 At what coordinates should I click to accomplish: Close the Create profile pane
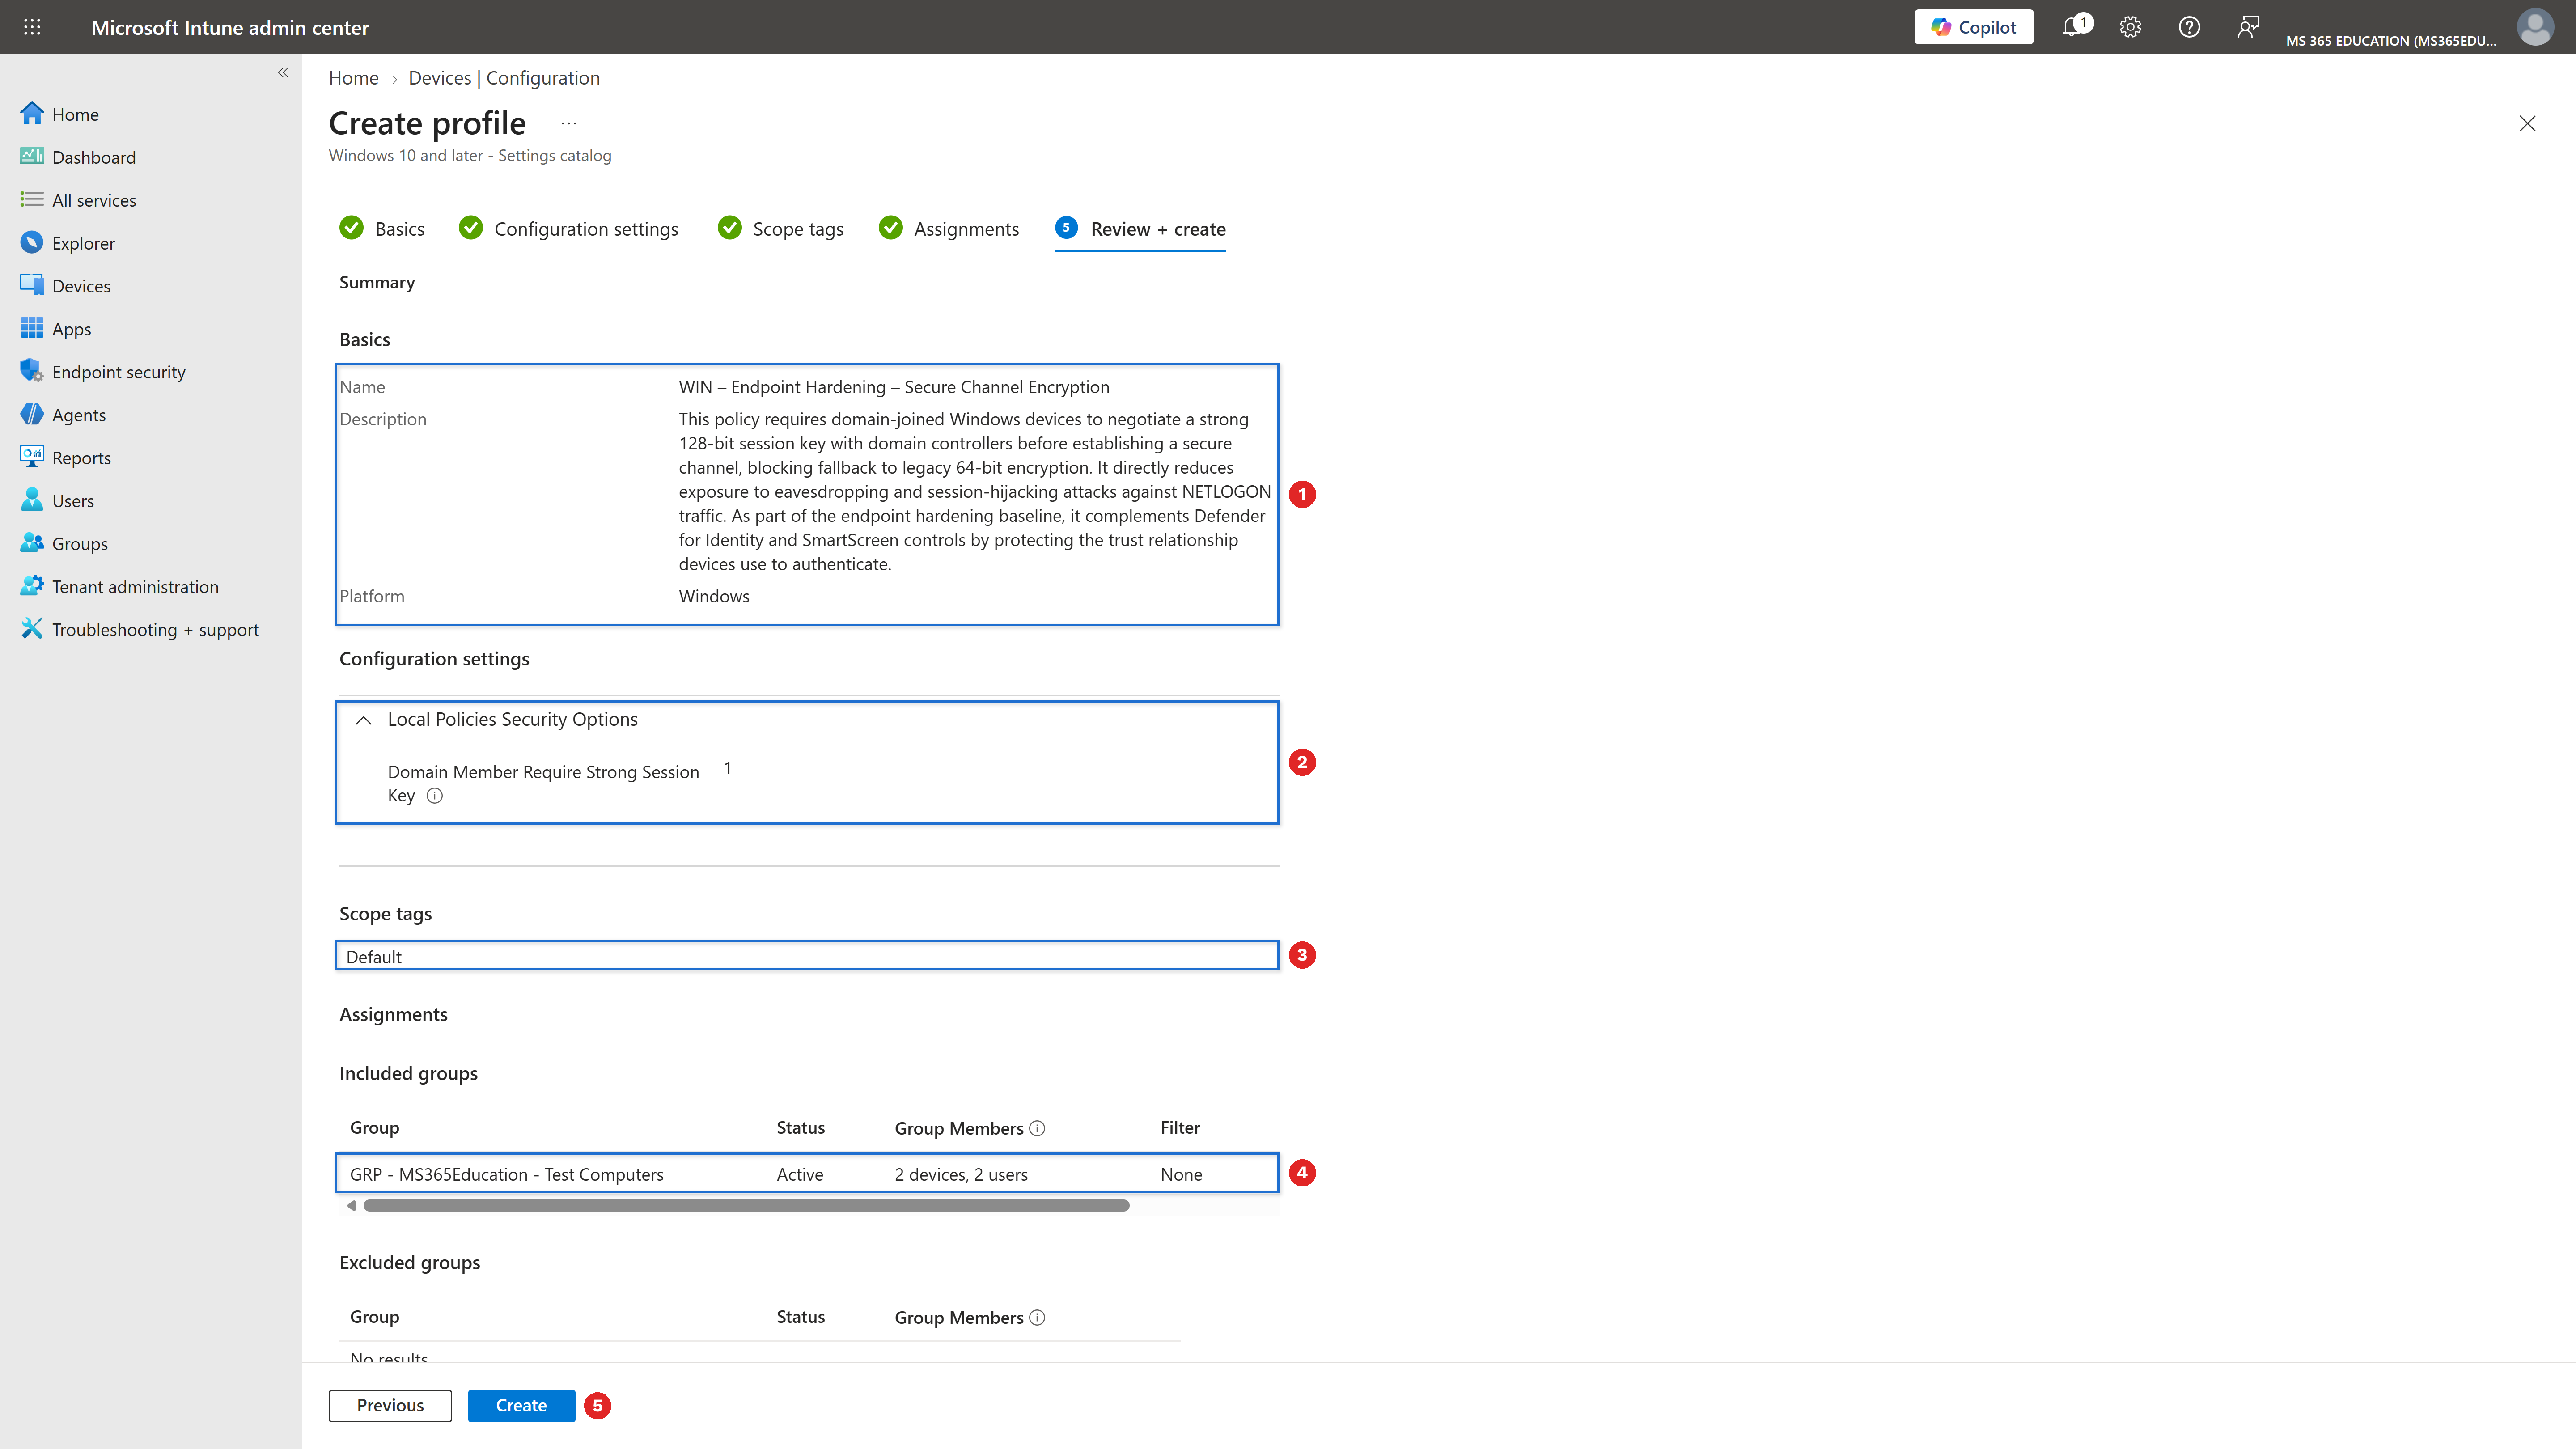pos(2527,123)
